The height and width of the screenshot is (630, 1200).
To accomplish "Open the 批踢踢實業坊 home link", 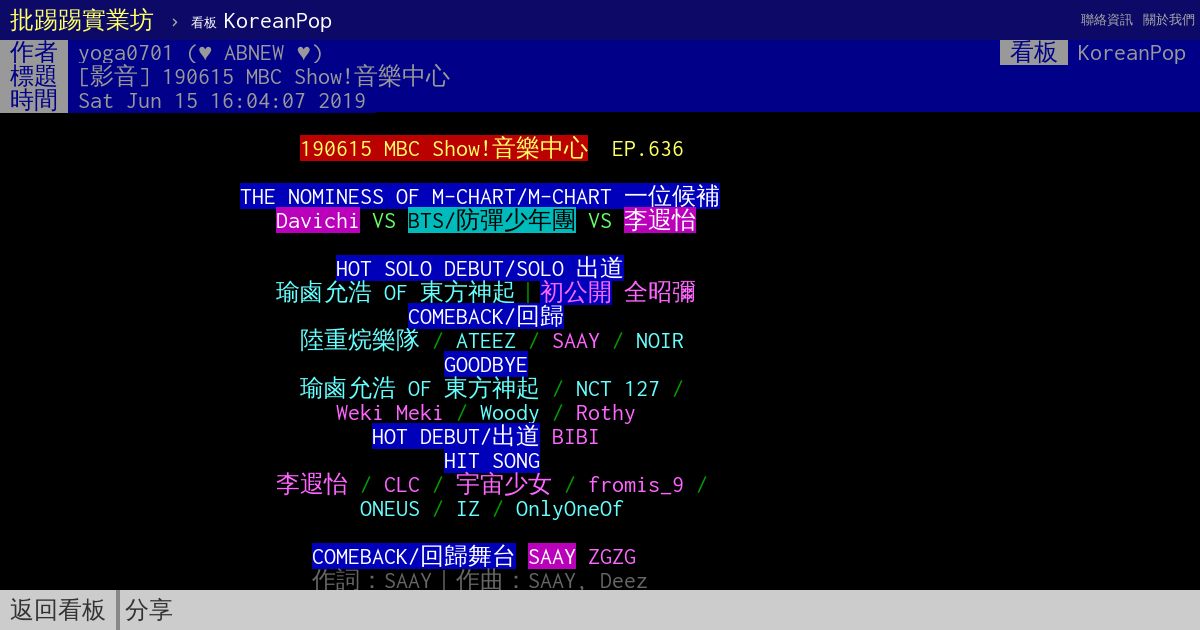I will coord(82,20).
